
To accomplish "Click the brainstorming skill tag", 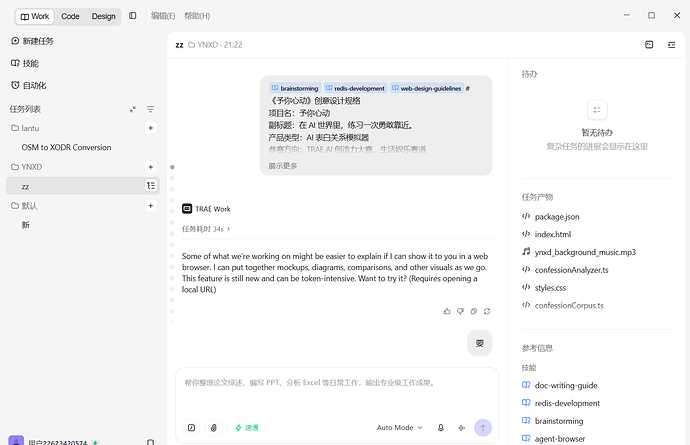I will [295, 88].
